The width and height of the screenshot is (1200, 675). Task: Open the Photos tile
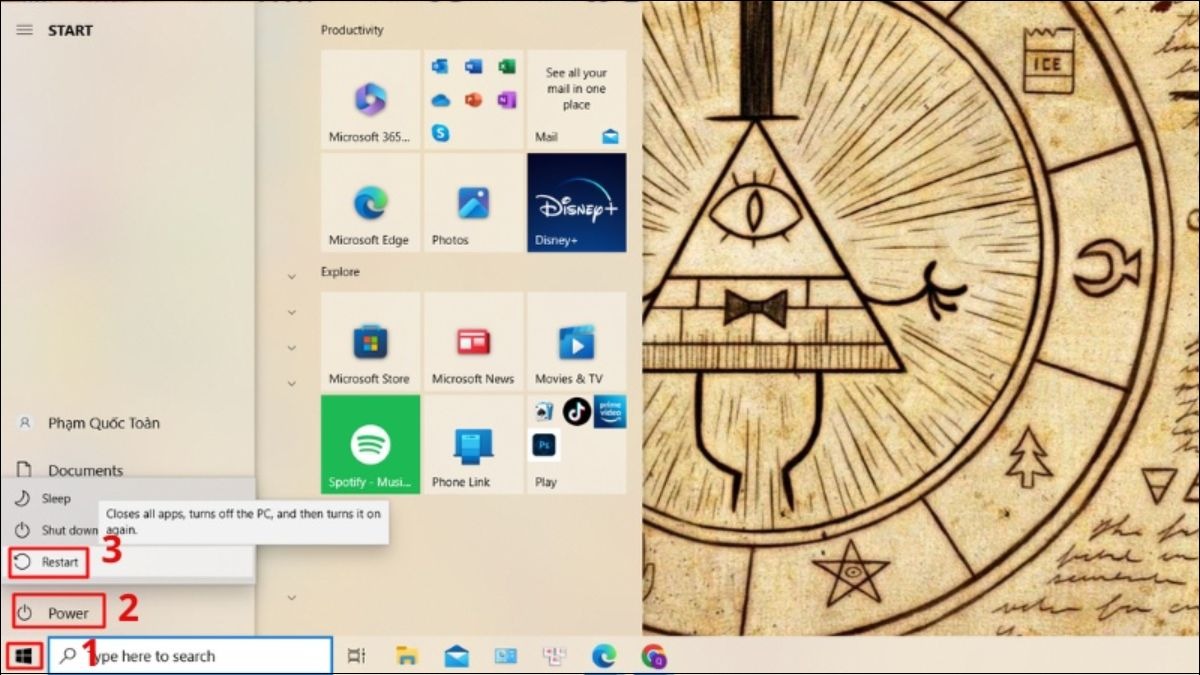coord(473,202)
